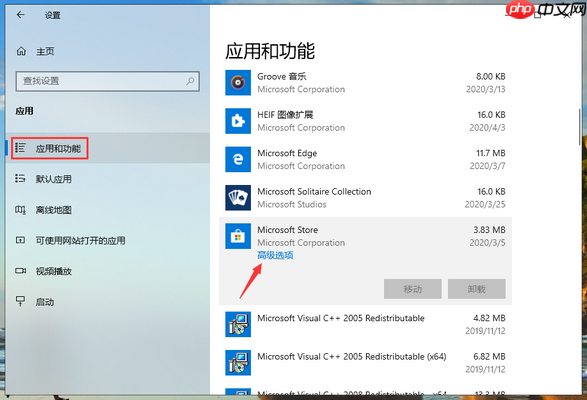The width and height of the screenshot is (587, 400).
Task: Click the 应用和功能 page heading
Action: coord(270,51)
